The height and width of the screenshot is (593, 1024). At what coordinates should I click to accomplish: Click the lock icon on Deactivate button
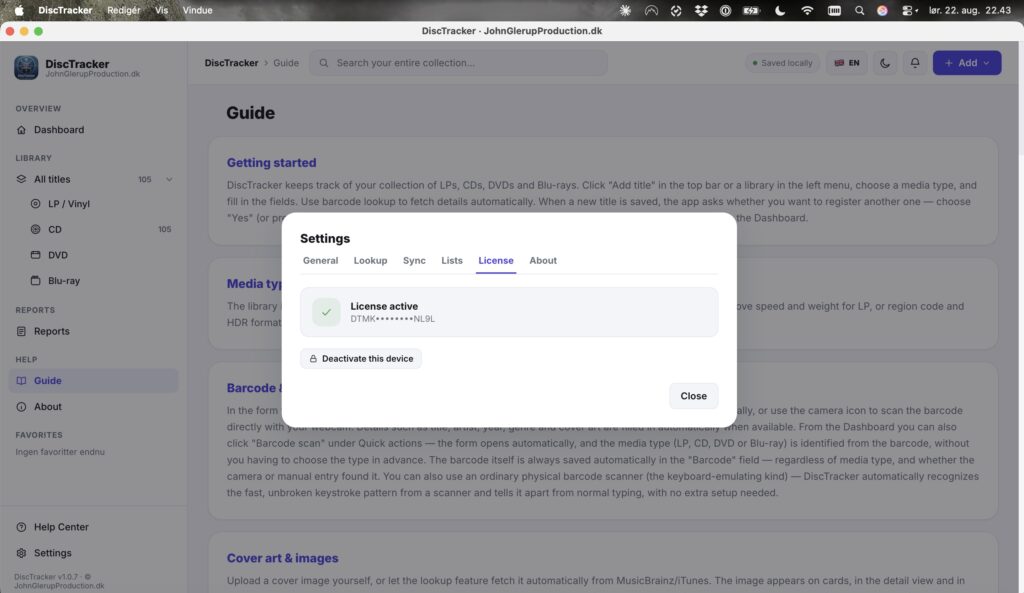[313, 359]
